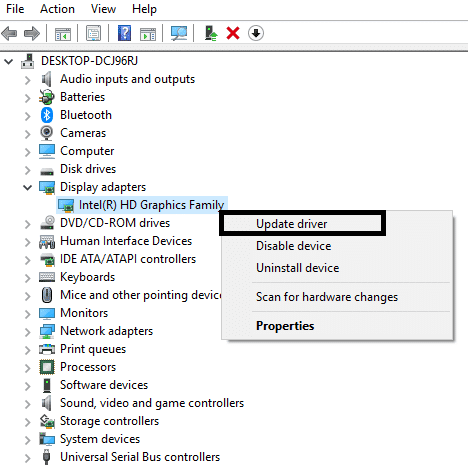
Task: Click the Storage controllers icon
Action: click(47, 421)
